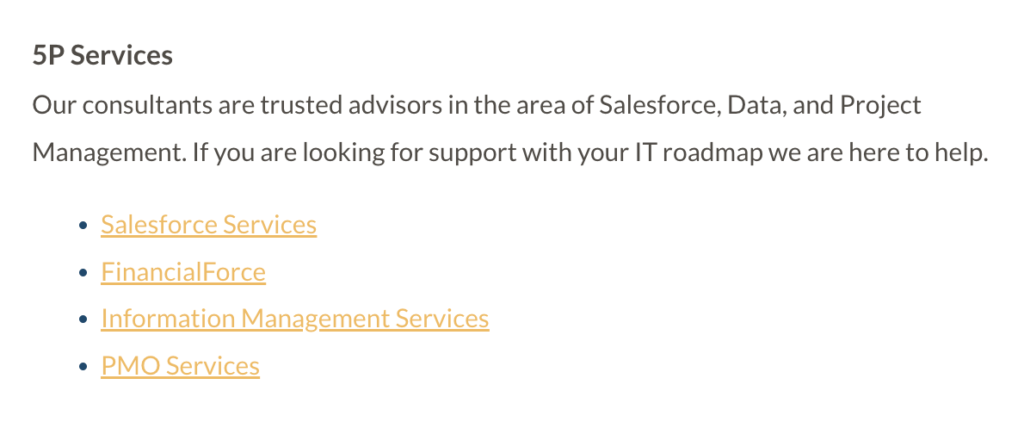Click the bullet beside PMO Services

click(83, 366)
